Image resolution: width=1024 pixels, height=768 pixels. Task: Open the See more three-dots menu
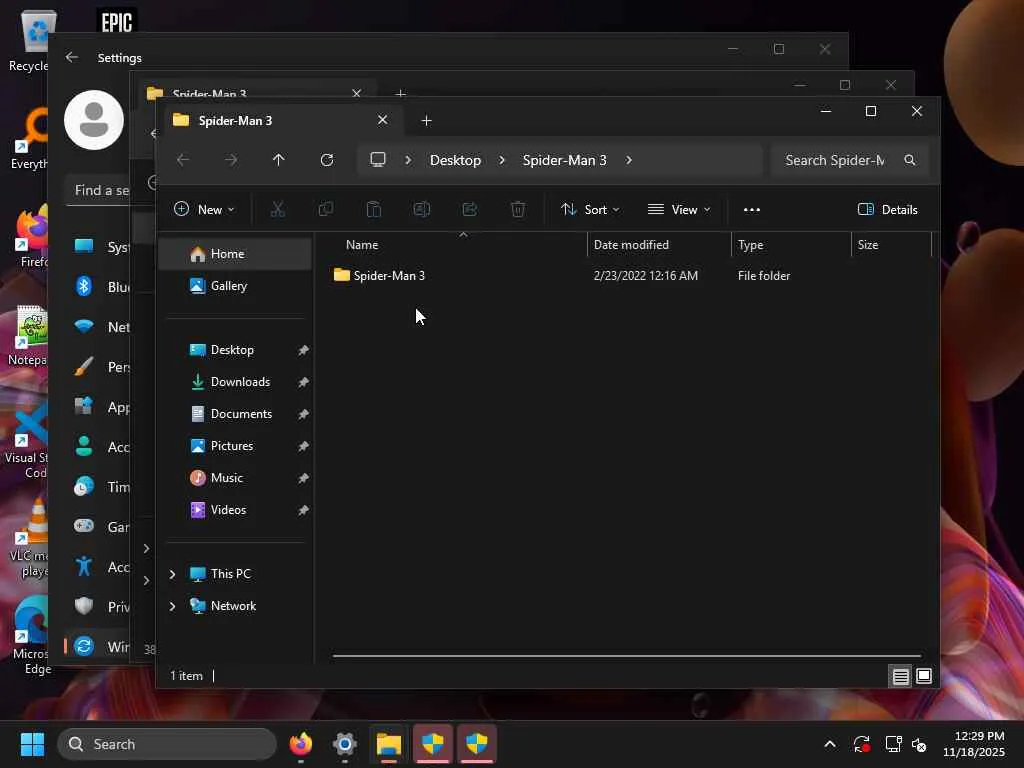pos(752,210)
